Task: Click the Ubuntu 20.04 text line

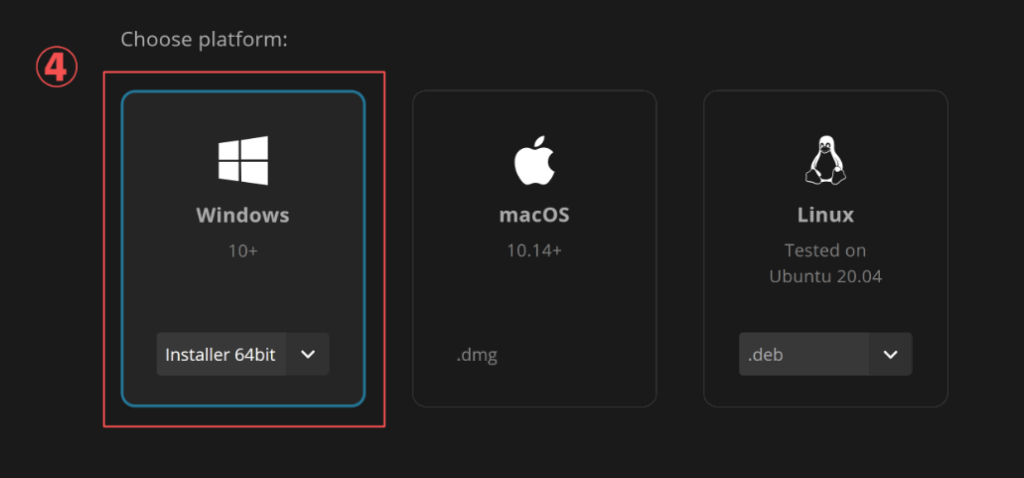Action: tap(825, 276)
